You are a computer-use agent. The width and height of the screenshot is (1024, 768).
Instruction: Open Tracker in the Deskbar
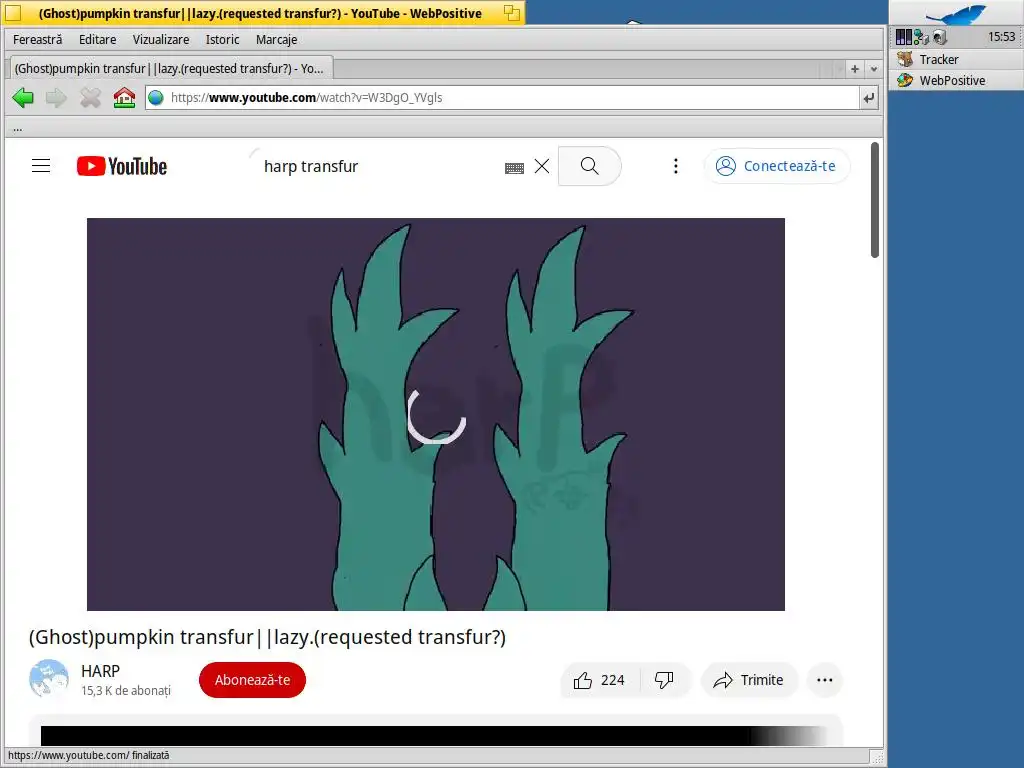tap(955, 59)
